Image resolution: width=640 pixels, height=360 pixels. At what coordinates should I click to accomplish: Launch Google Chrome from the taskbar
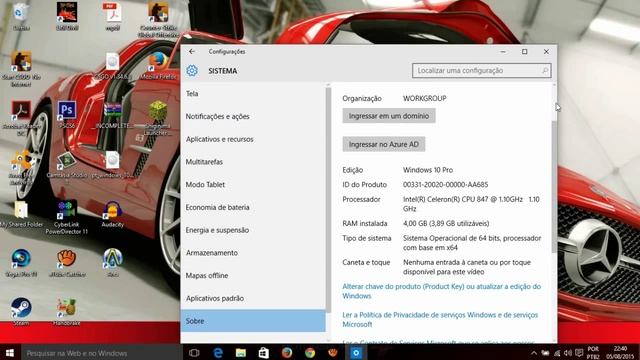click(x=310, y=353)
